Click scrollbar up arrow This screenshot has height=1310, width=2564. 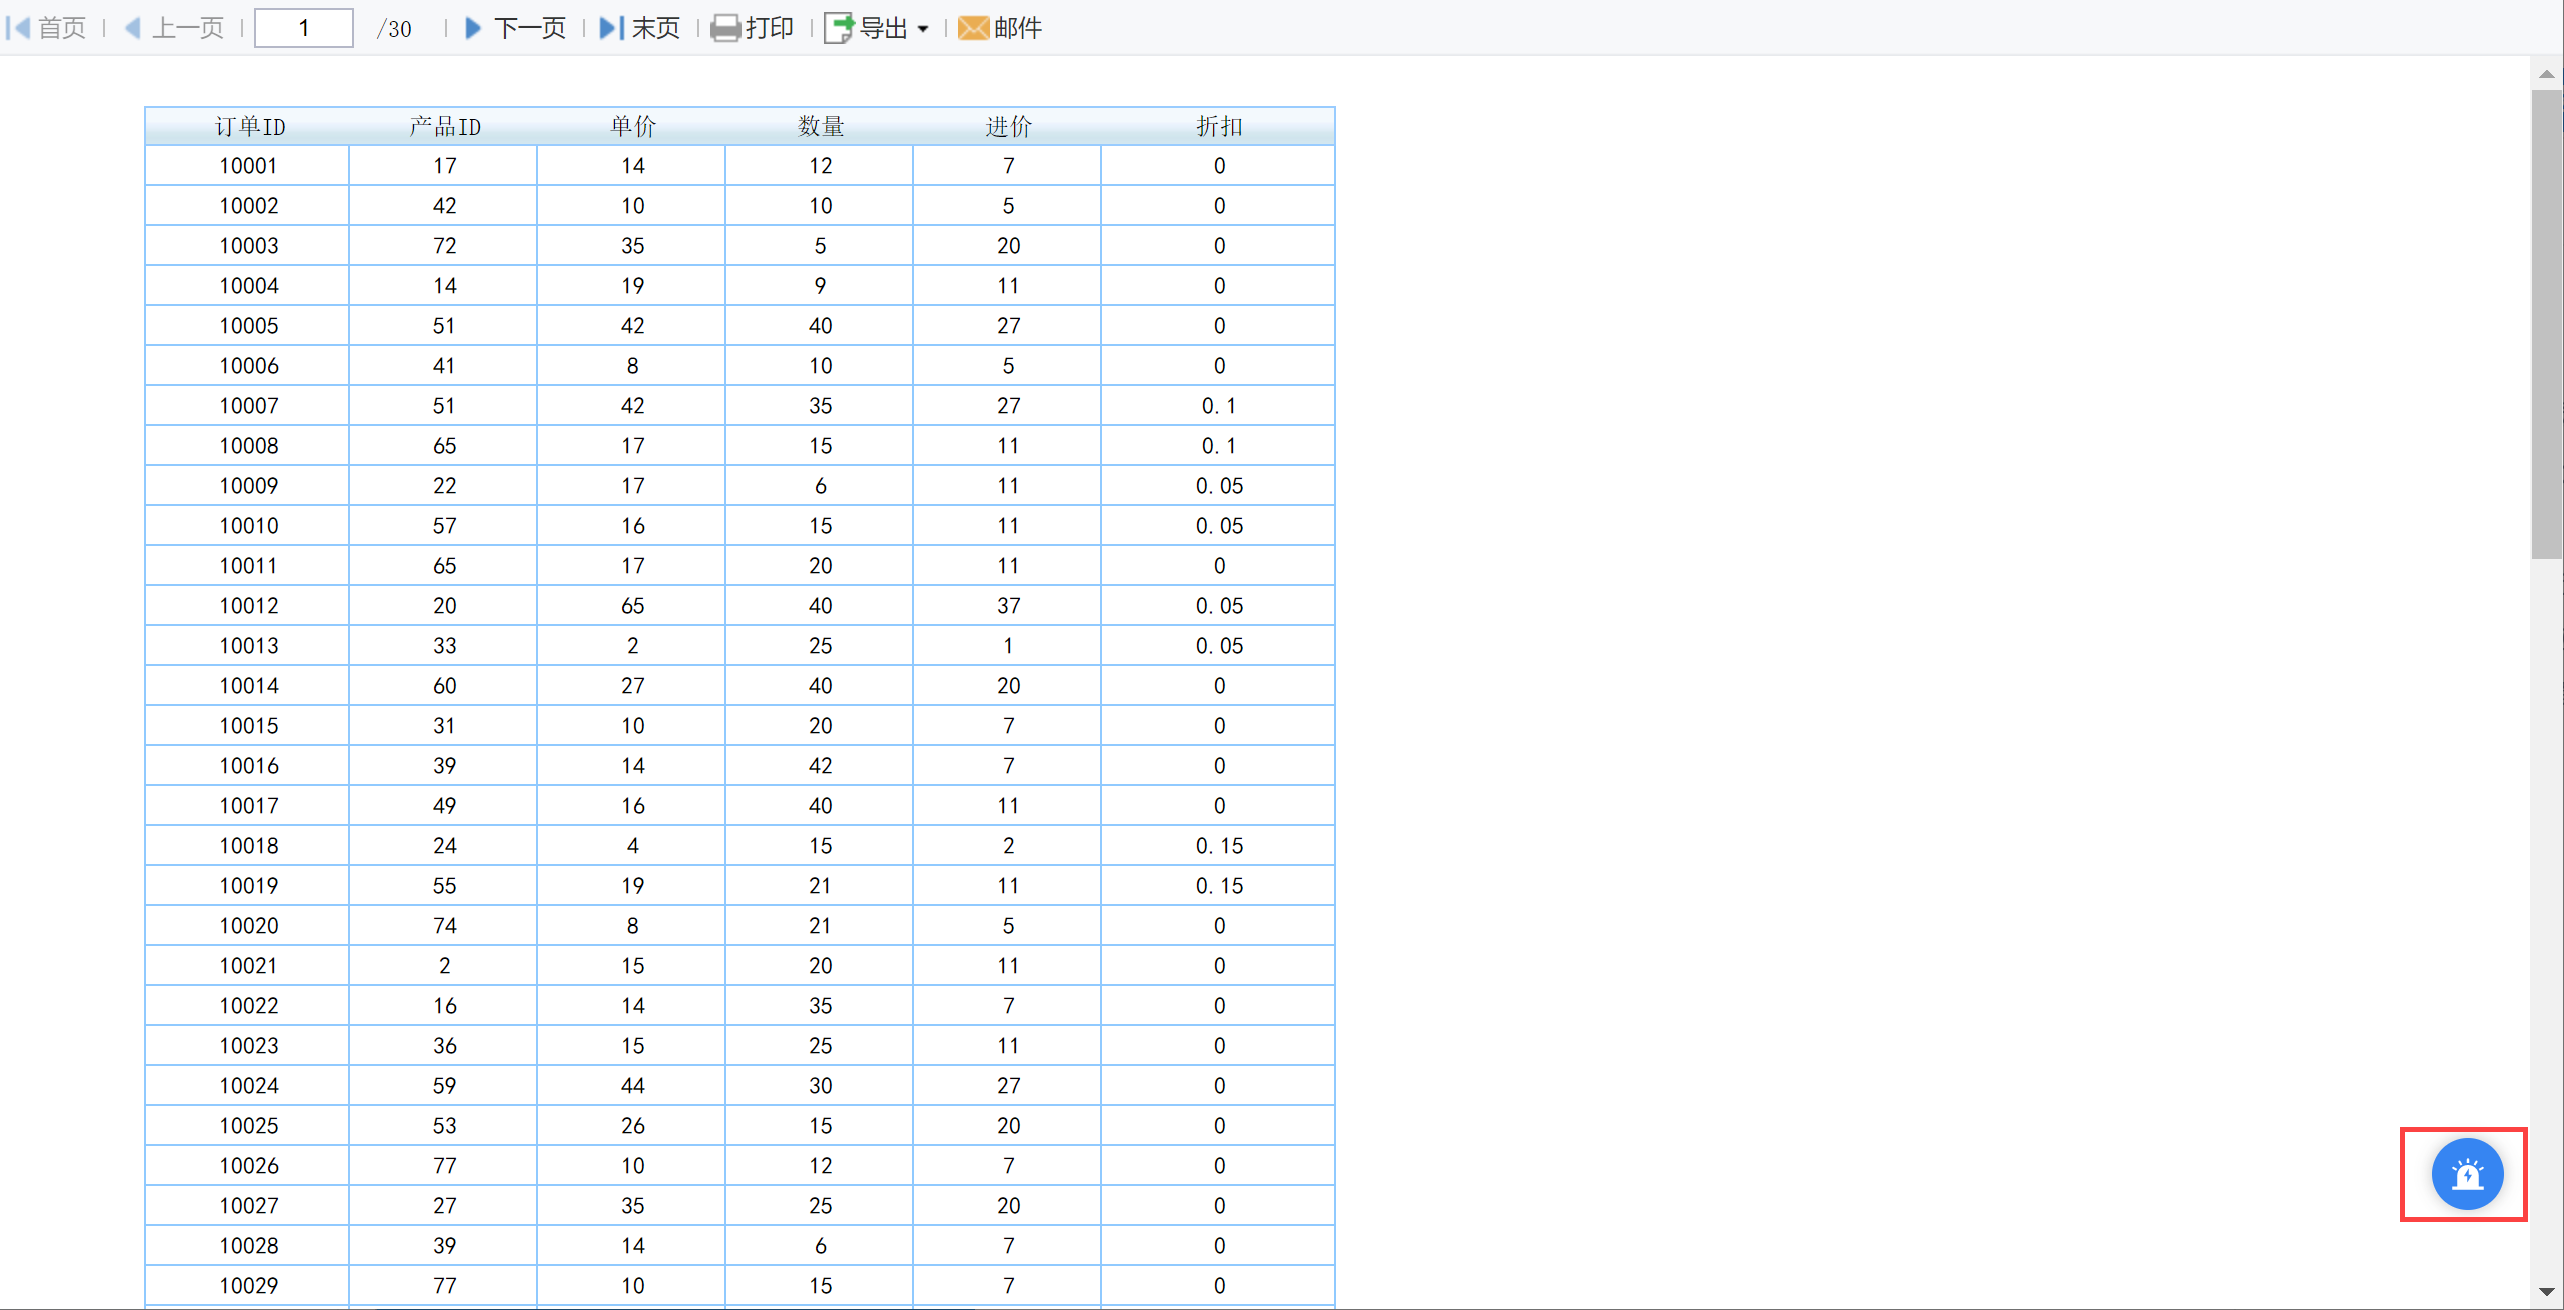pyautogui.click(x=2546, y=74)
